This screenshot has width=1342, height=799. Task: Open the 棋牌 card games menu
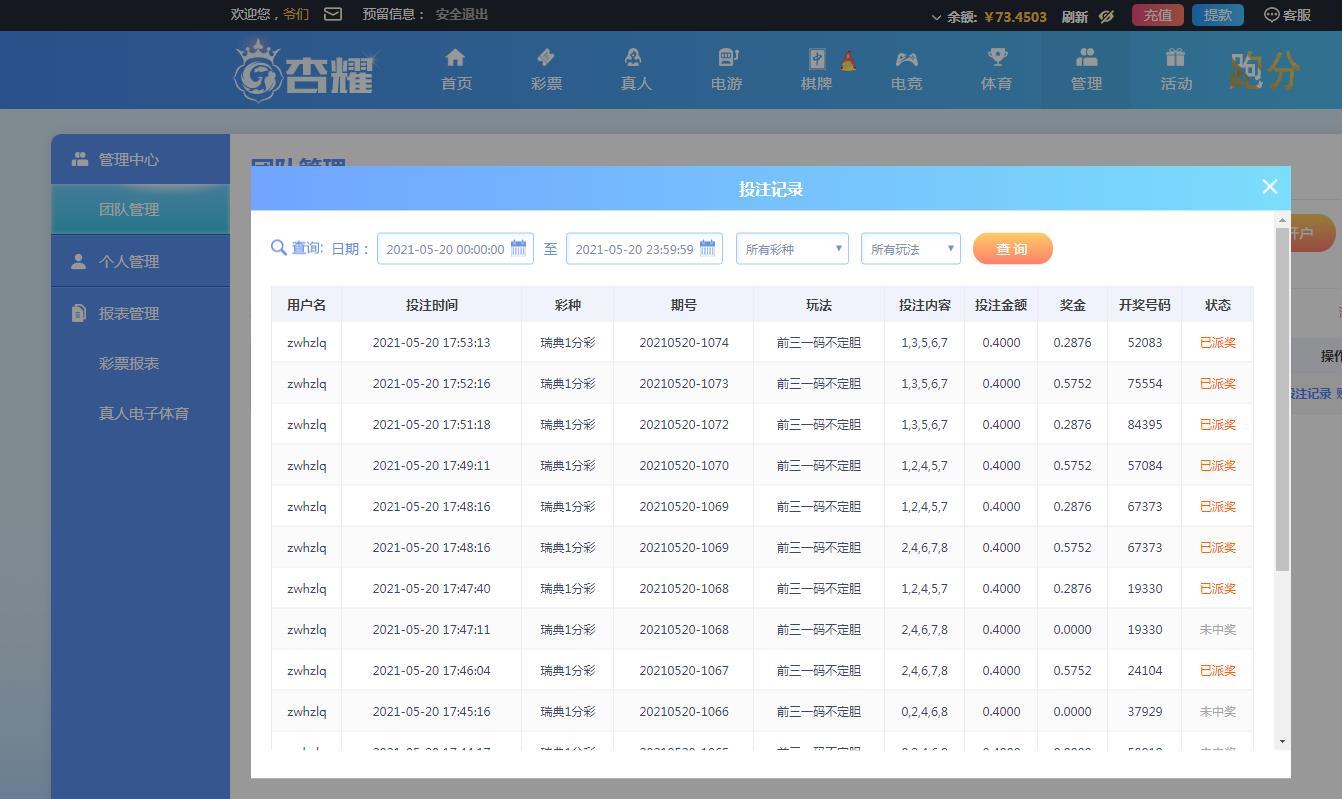coord(817,70)
